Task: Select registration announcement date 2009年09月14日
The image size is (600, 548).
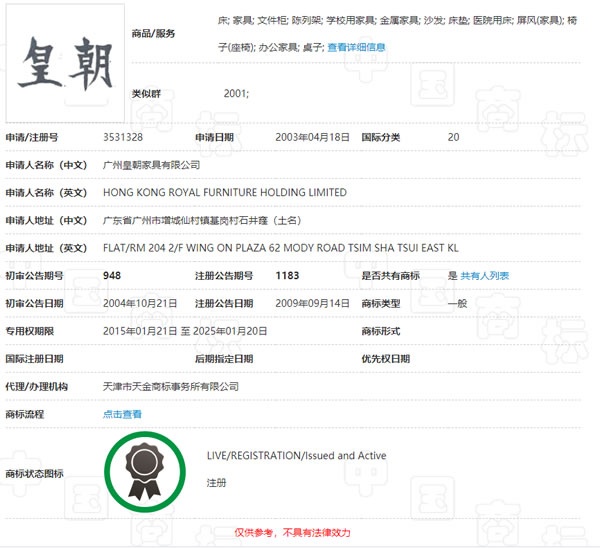Action: pyautogui.click(x=312, y=303)
